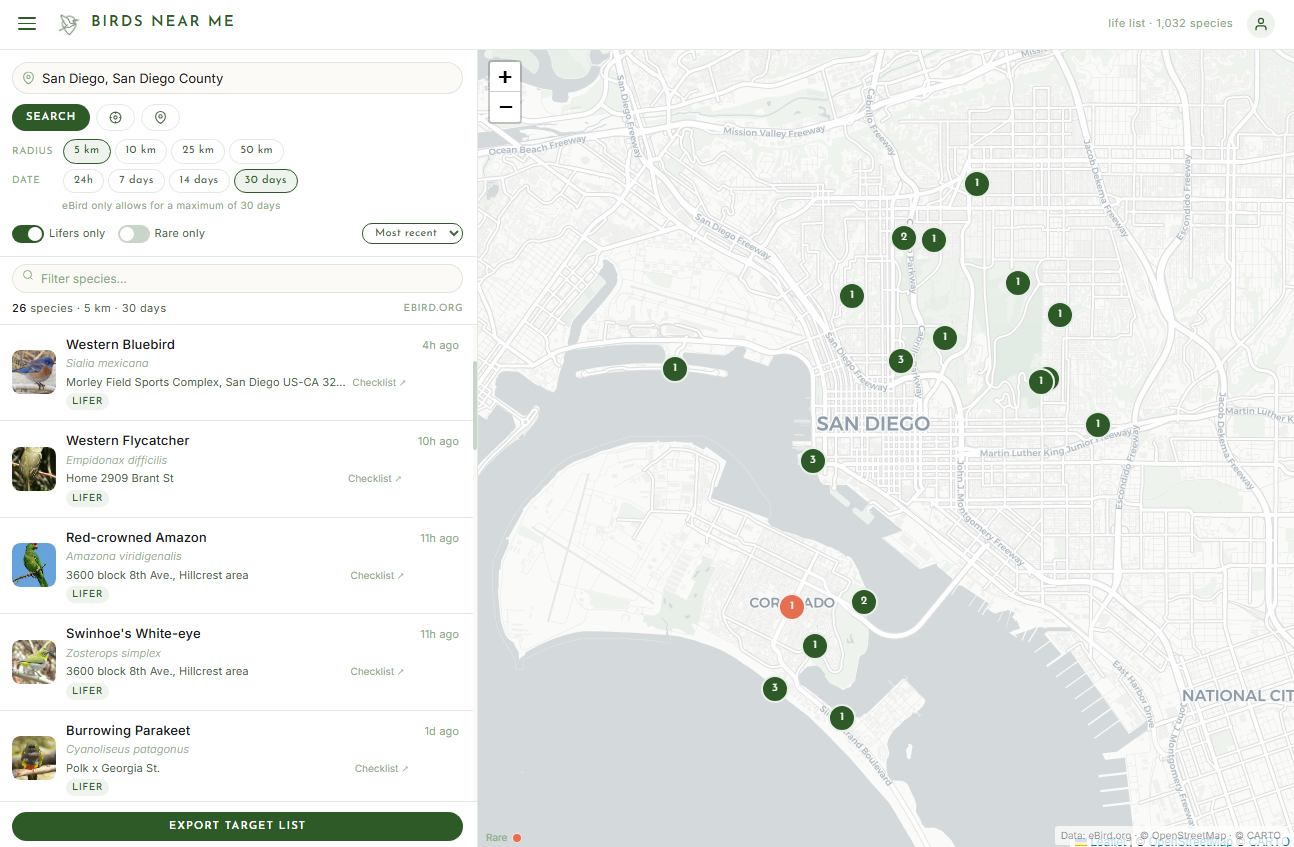Image resolution: width=1294 pixels, height=847 pixels.
Task: Disable the Lifers only toggle
Action: 28,233
